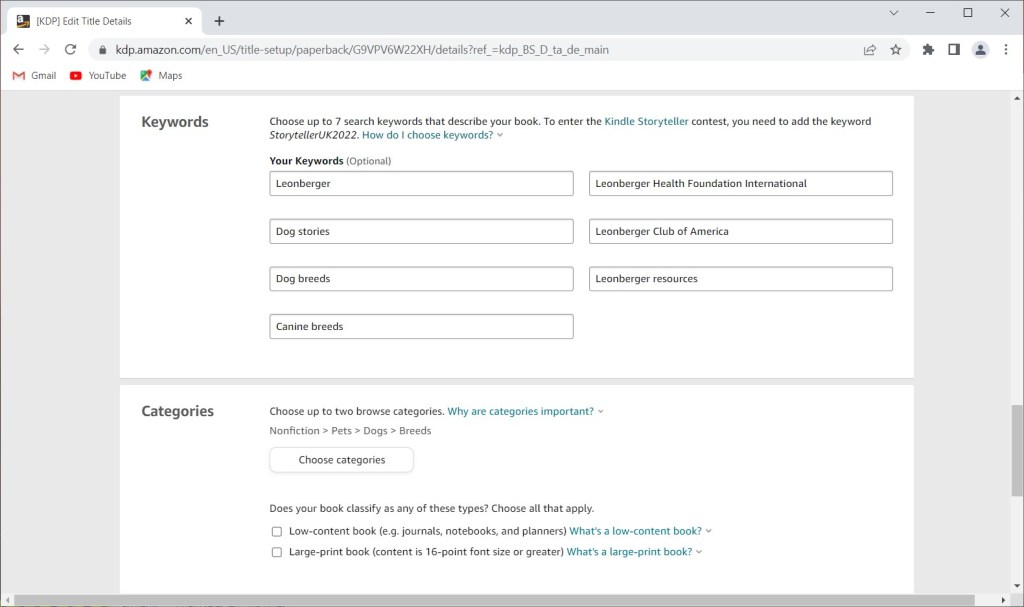The image size is (1024, 607).
Task: Expand 'What's a low-content book?' chevron
Action: [709, 531]
